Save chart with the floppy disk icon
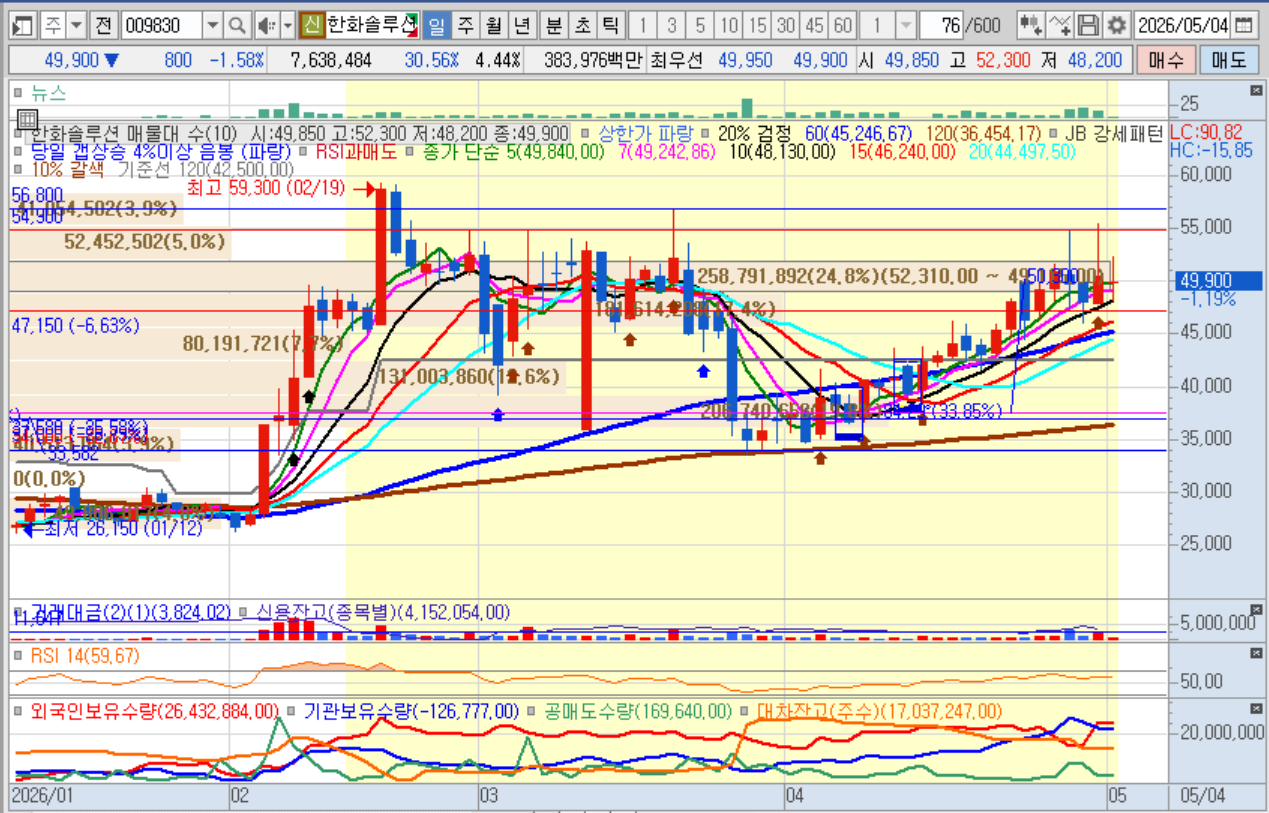 tap(1089, 25)
